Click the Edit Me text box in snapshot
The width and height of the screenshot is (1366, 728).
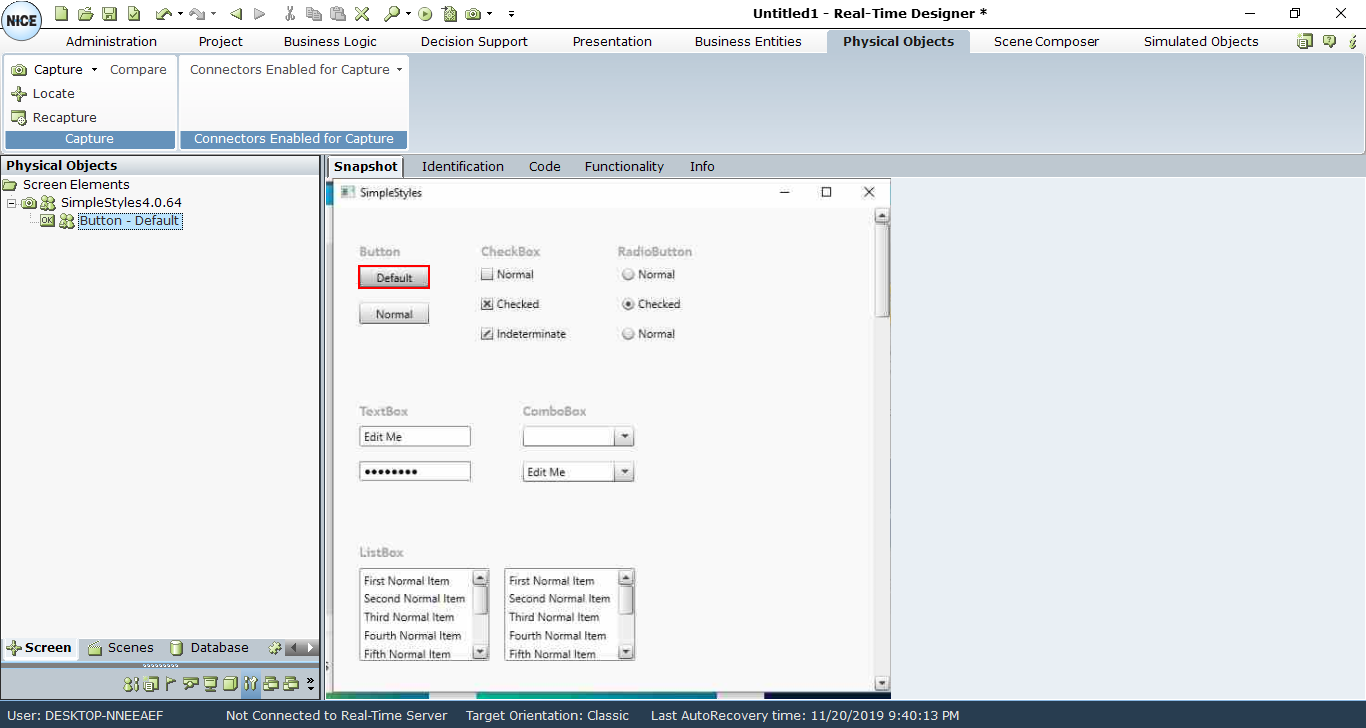415,437
